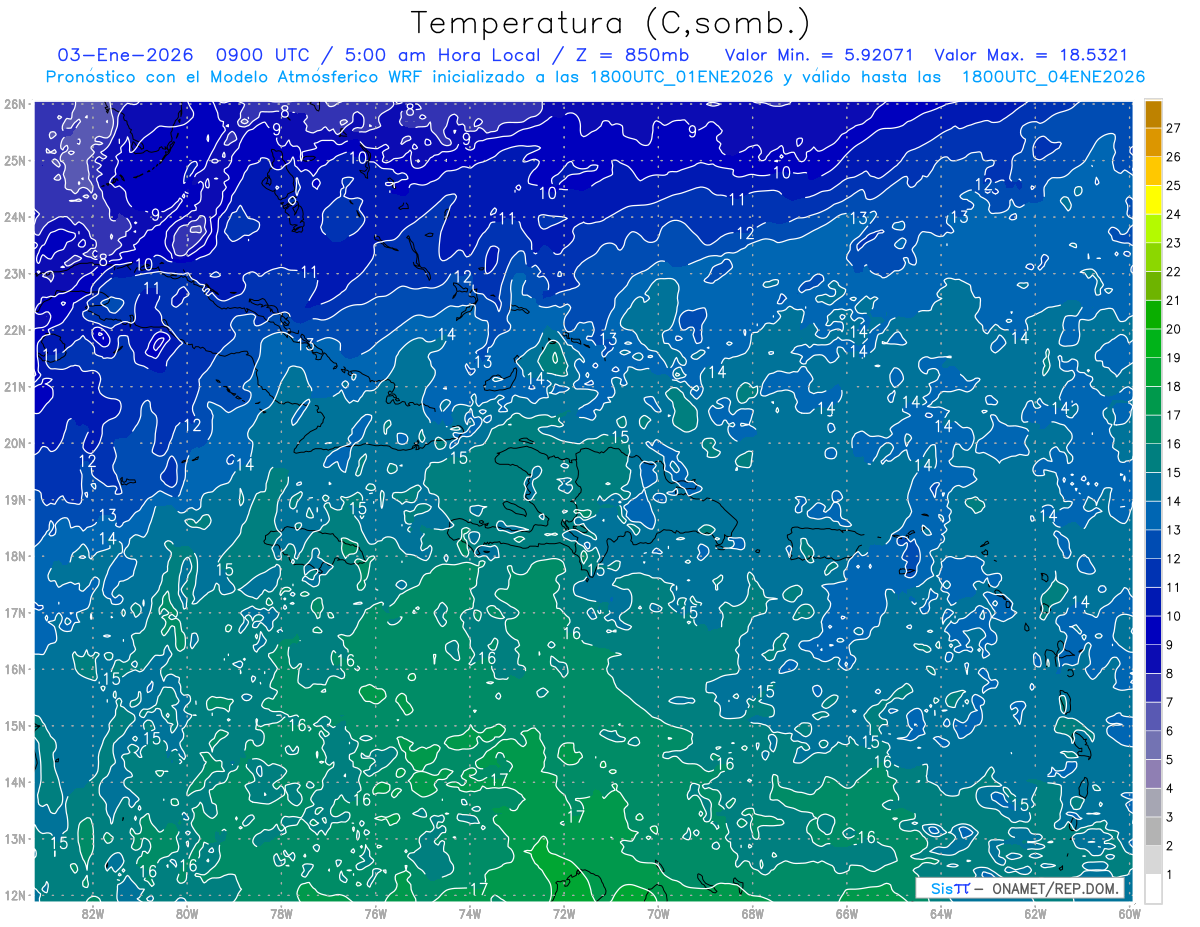This screenshot has height=927, width=1200.
Task: Click the longitude axis label "82W"
Action: [x=93, y=913]
